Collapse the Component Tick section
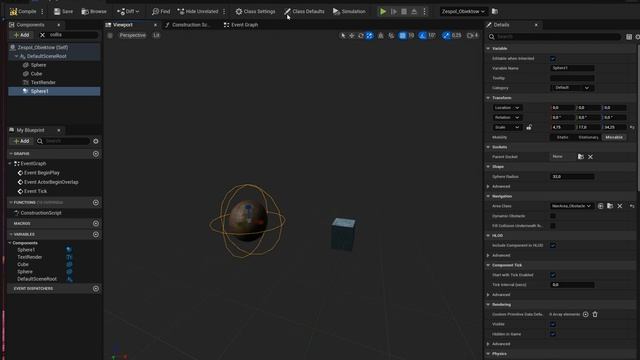This screenshot has height=360, width=640. coord(488,265)
